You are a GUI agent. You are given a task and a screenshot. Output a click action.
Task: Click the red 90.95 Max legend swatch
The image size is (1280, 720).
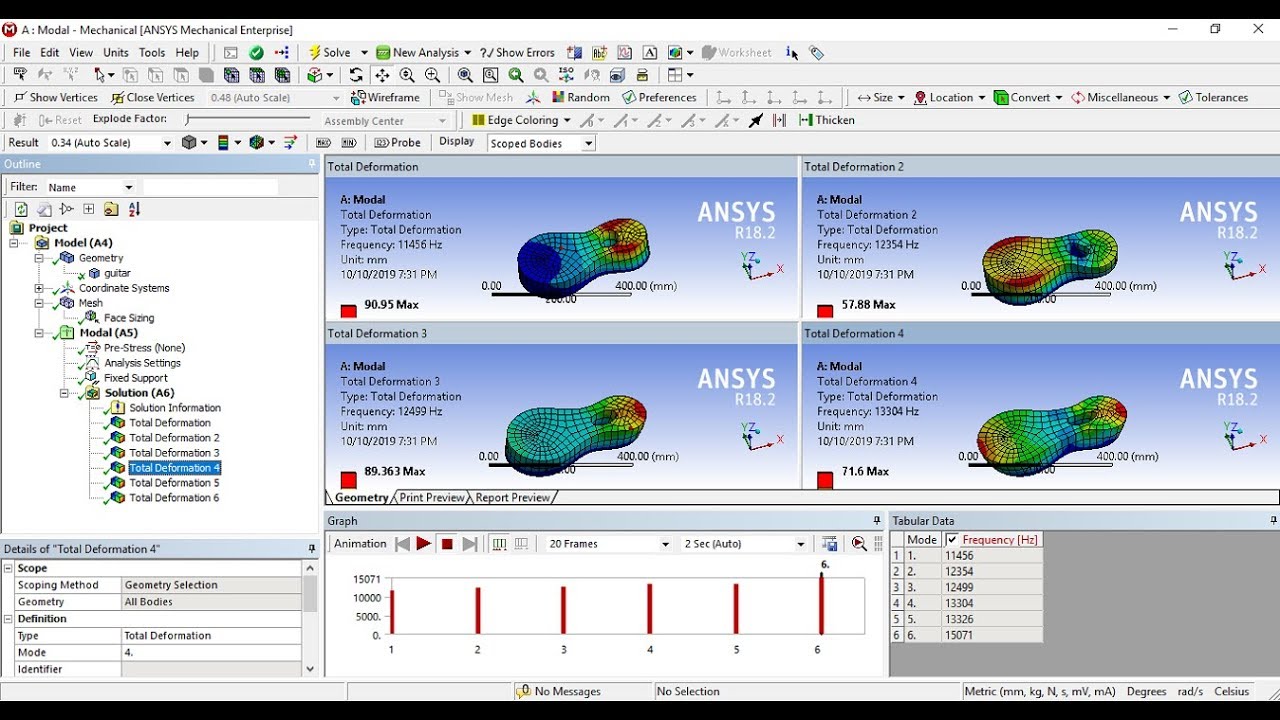[x=348, y=311]
